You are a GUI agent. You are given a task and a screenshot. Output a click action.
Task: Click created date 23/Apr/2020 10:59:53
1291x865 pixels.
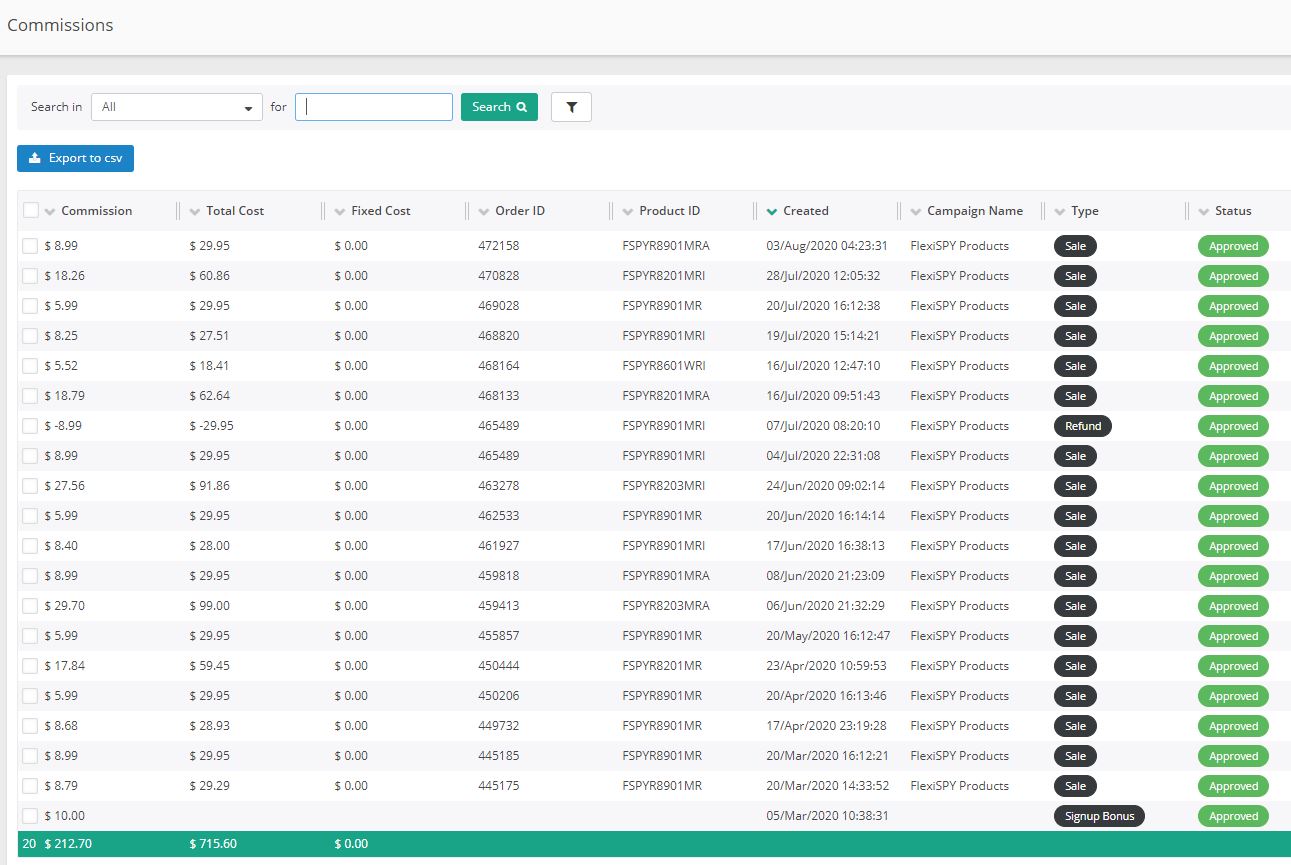tap(827, 666)
